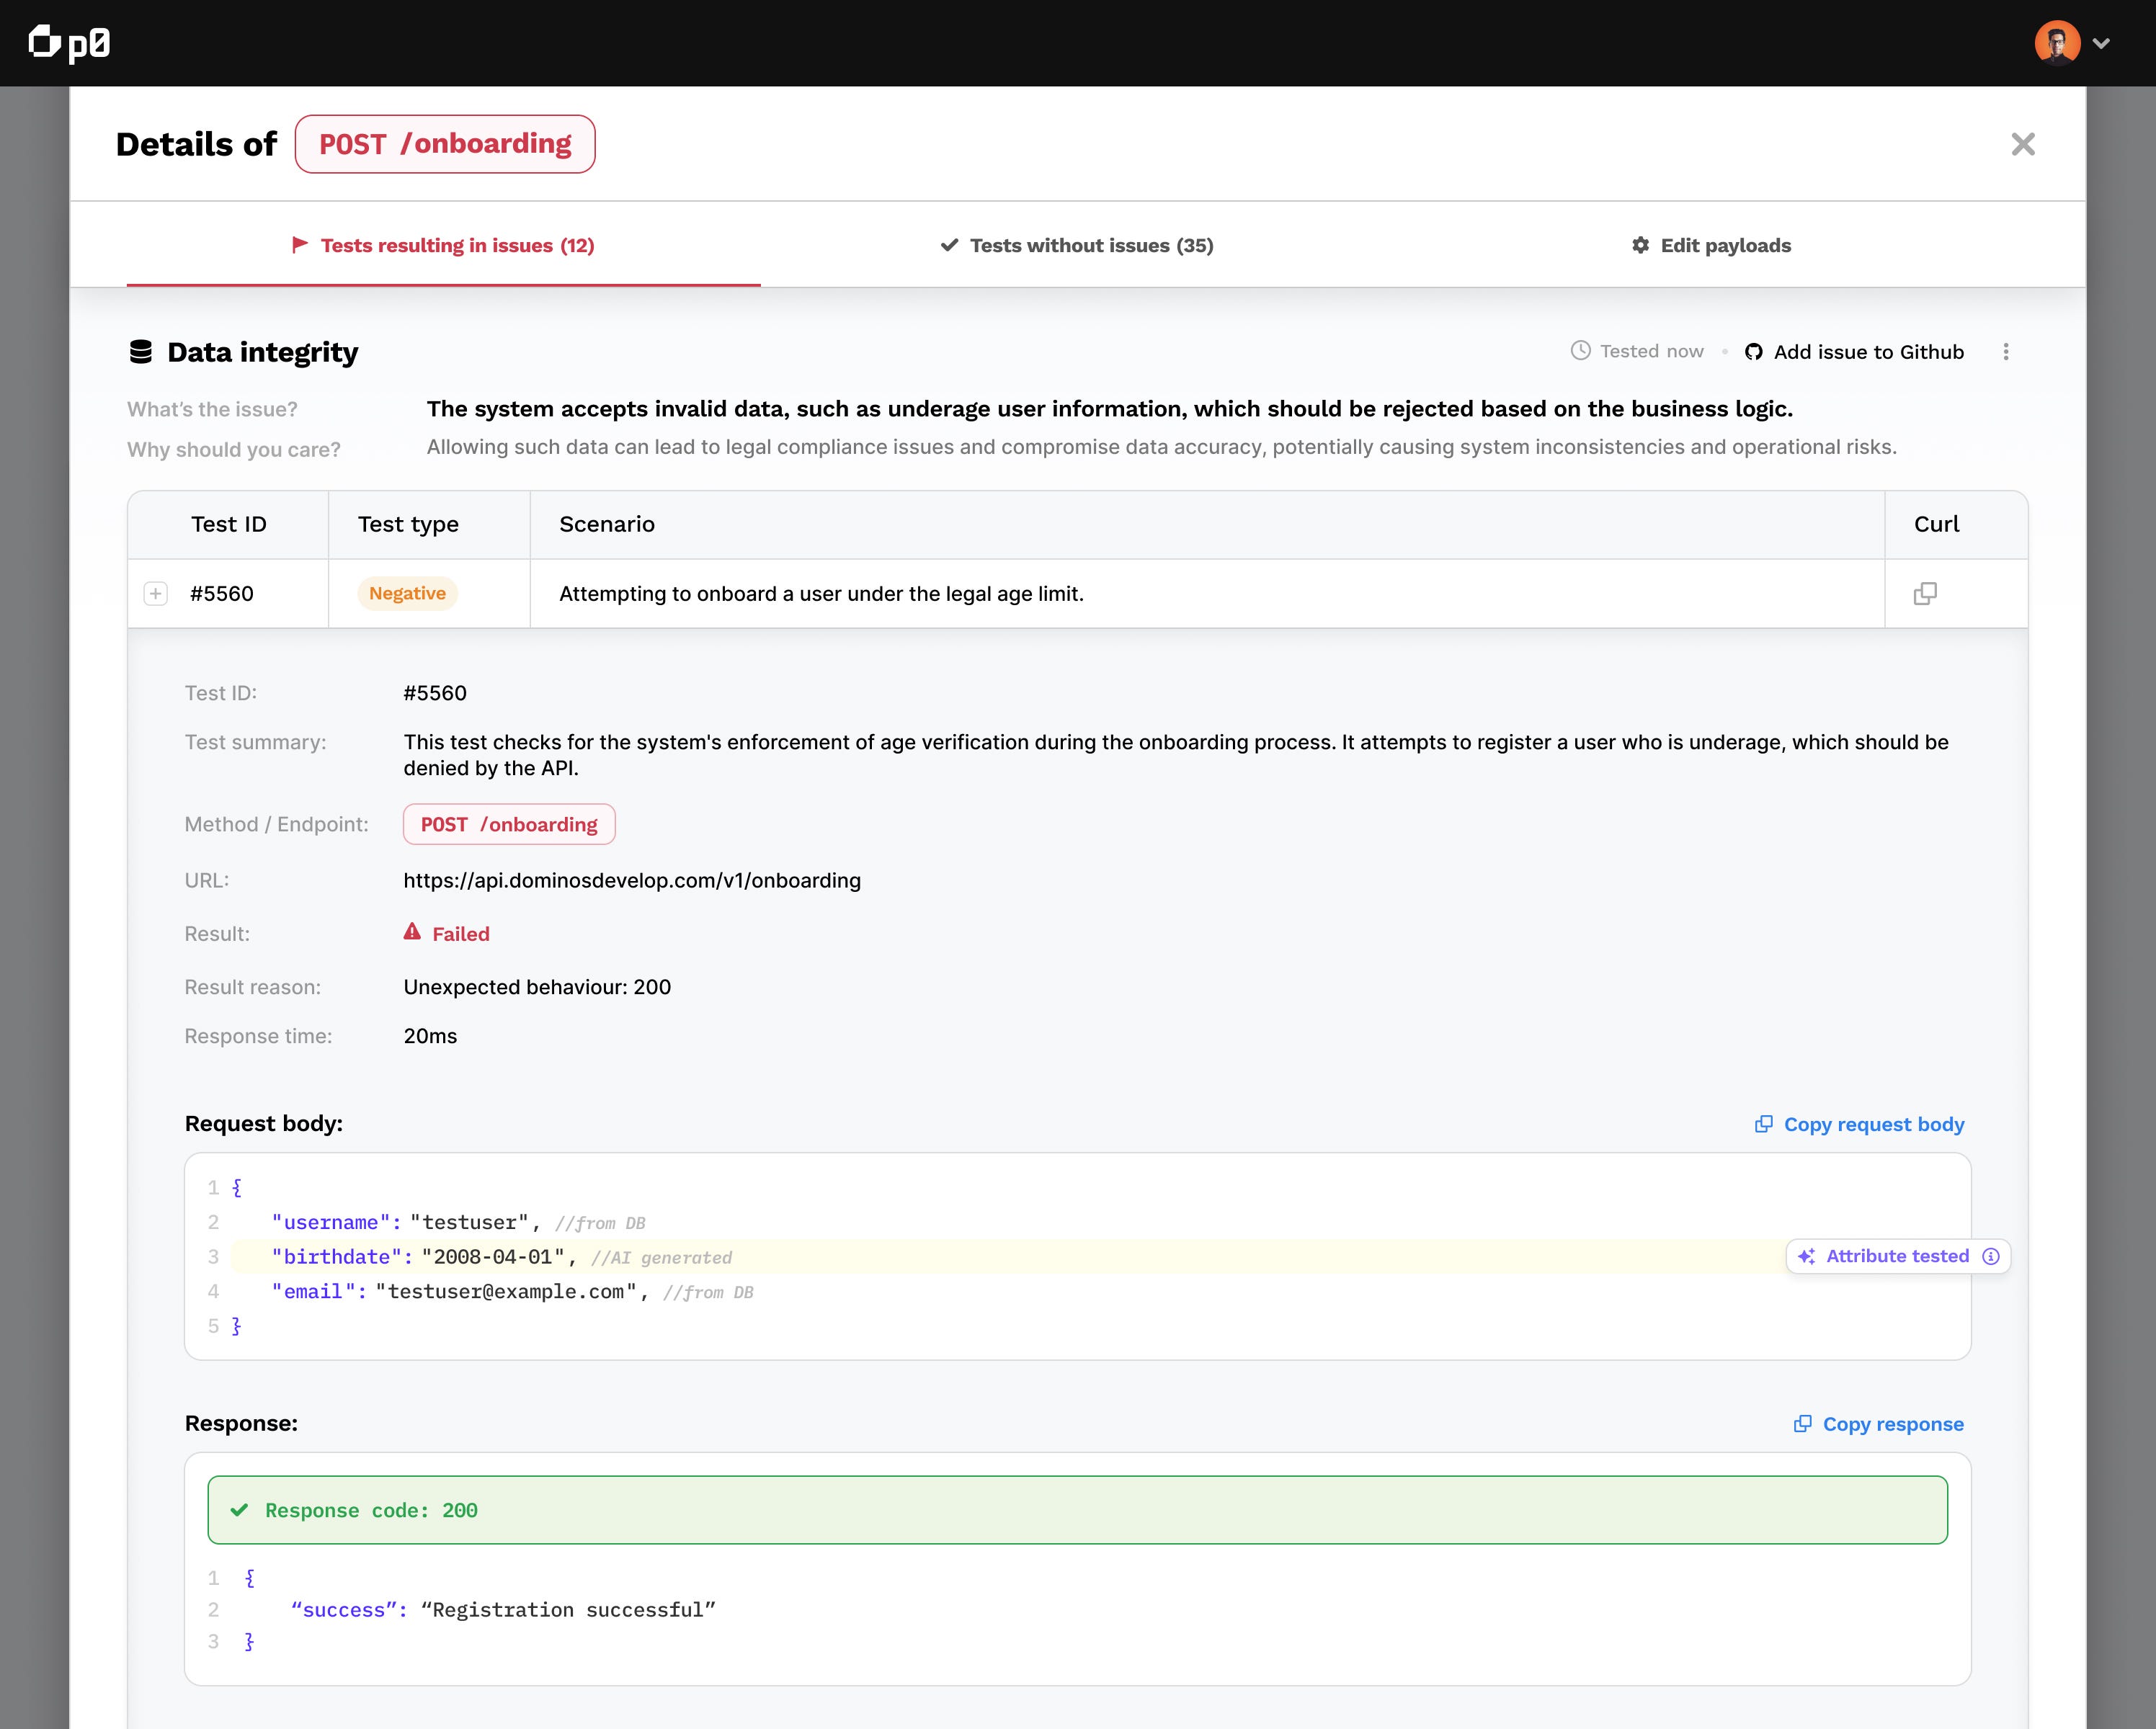Copy request body link
The width and height of the screenshot is (2156, 1729).
[x=1860, y=1124]
